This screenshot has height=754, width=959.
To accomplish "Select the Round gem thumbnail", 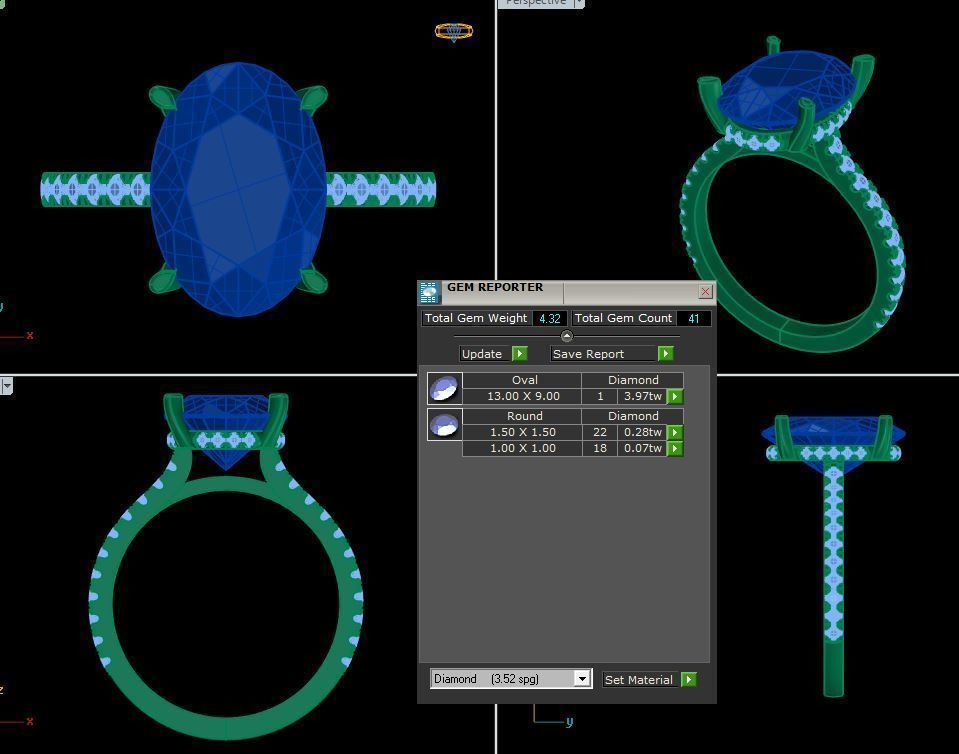I will (445, 424).
